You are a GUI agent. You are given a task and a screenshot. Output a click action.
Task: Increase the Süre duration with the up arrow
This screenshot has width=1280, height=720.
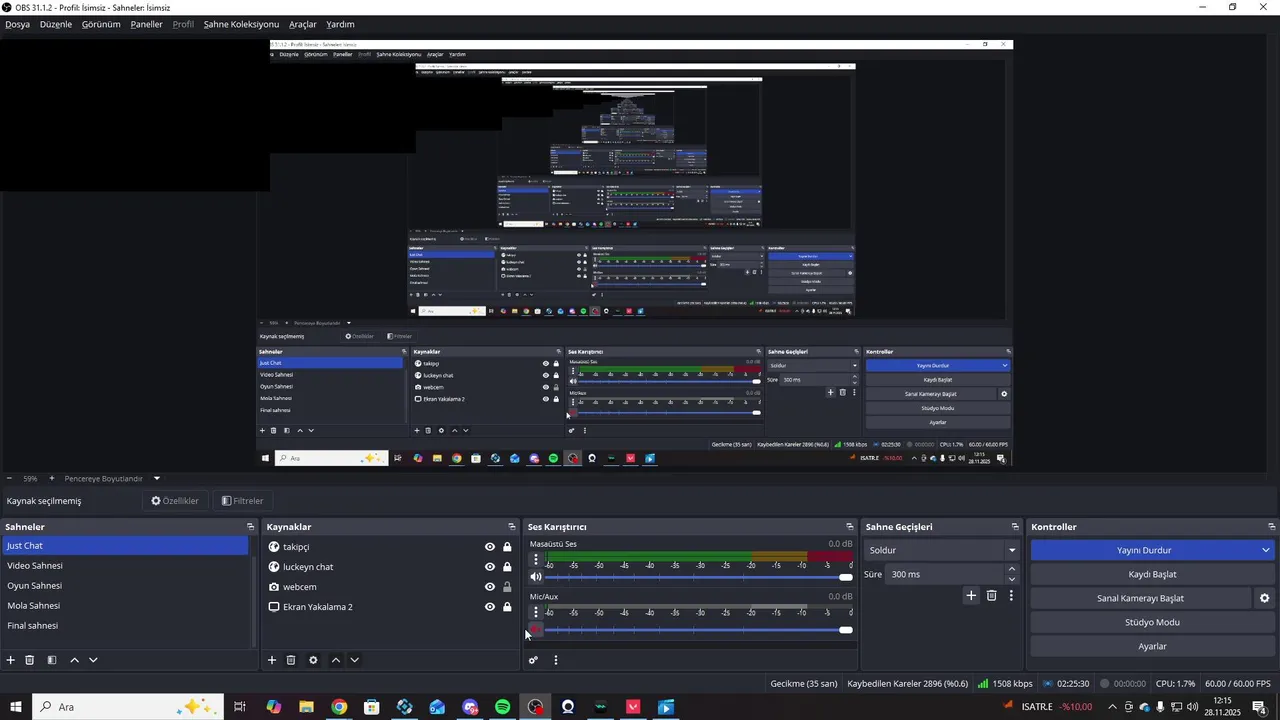1011,570
